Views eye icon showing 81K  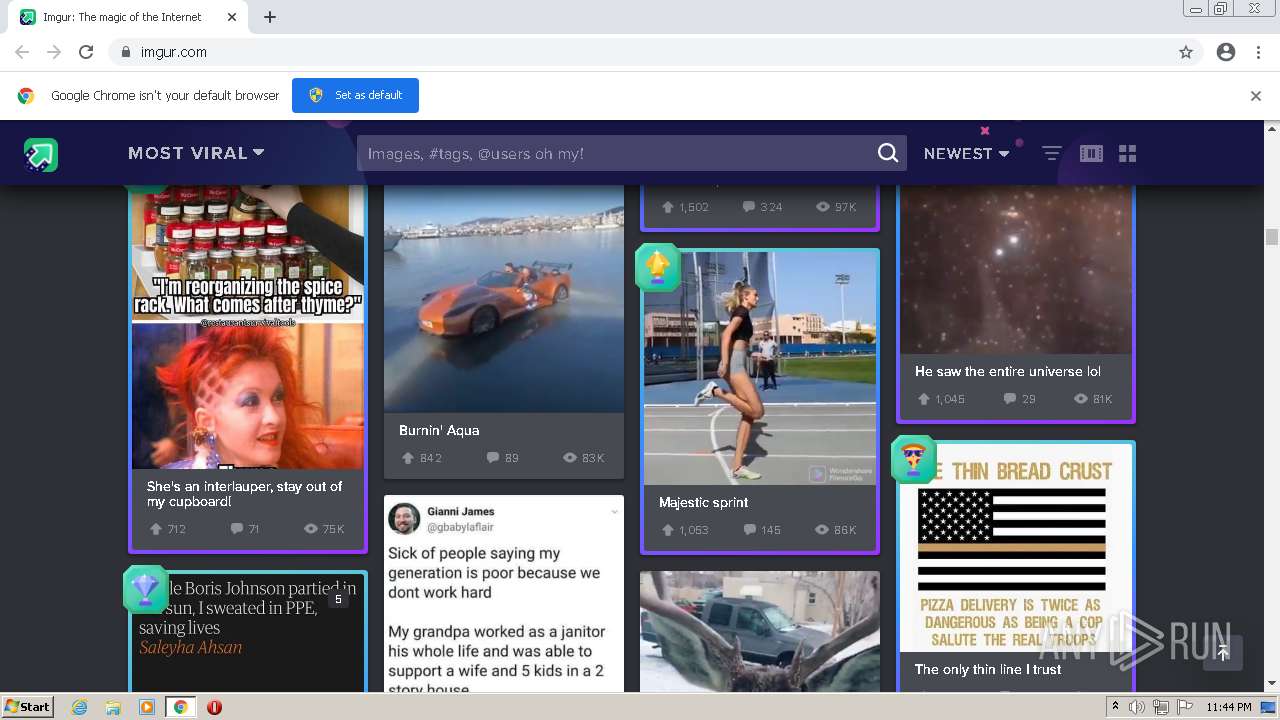point(1080,399)
